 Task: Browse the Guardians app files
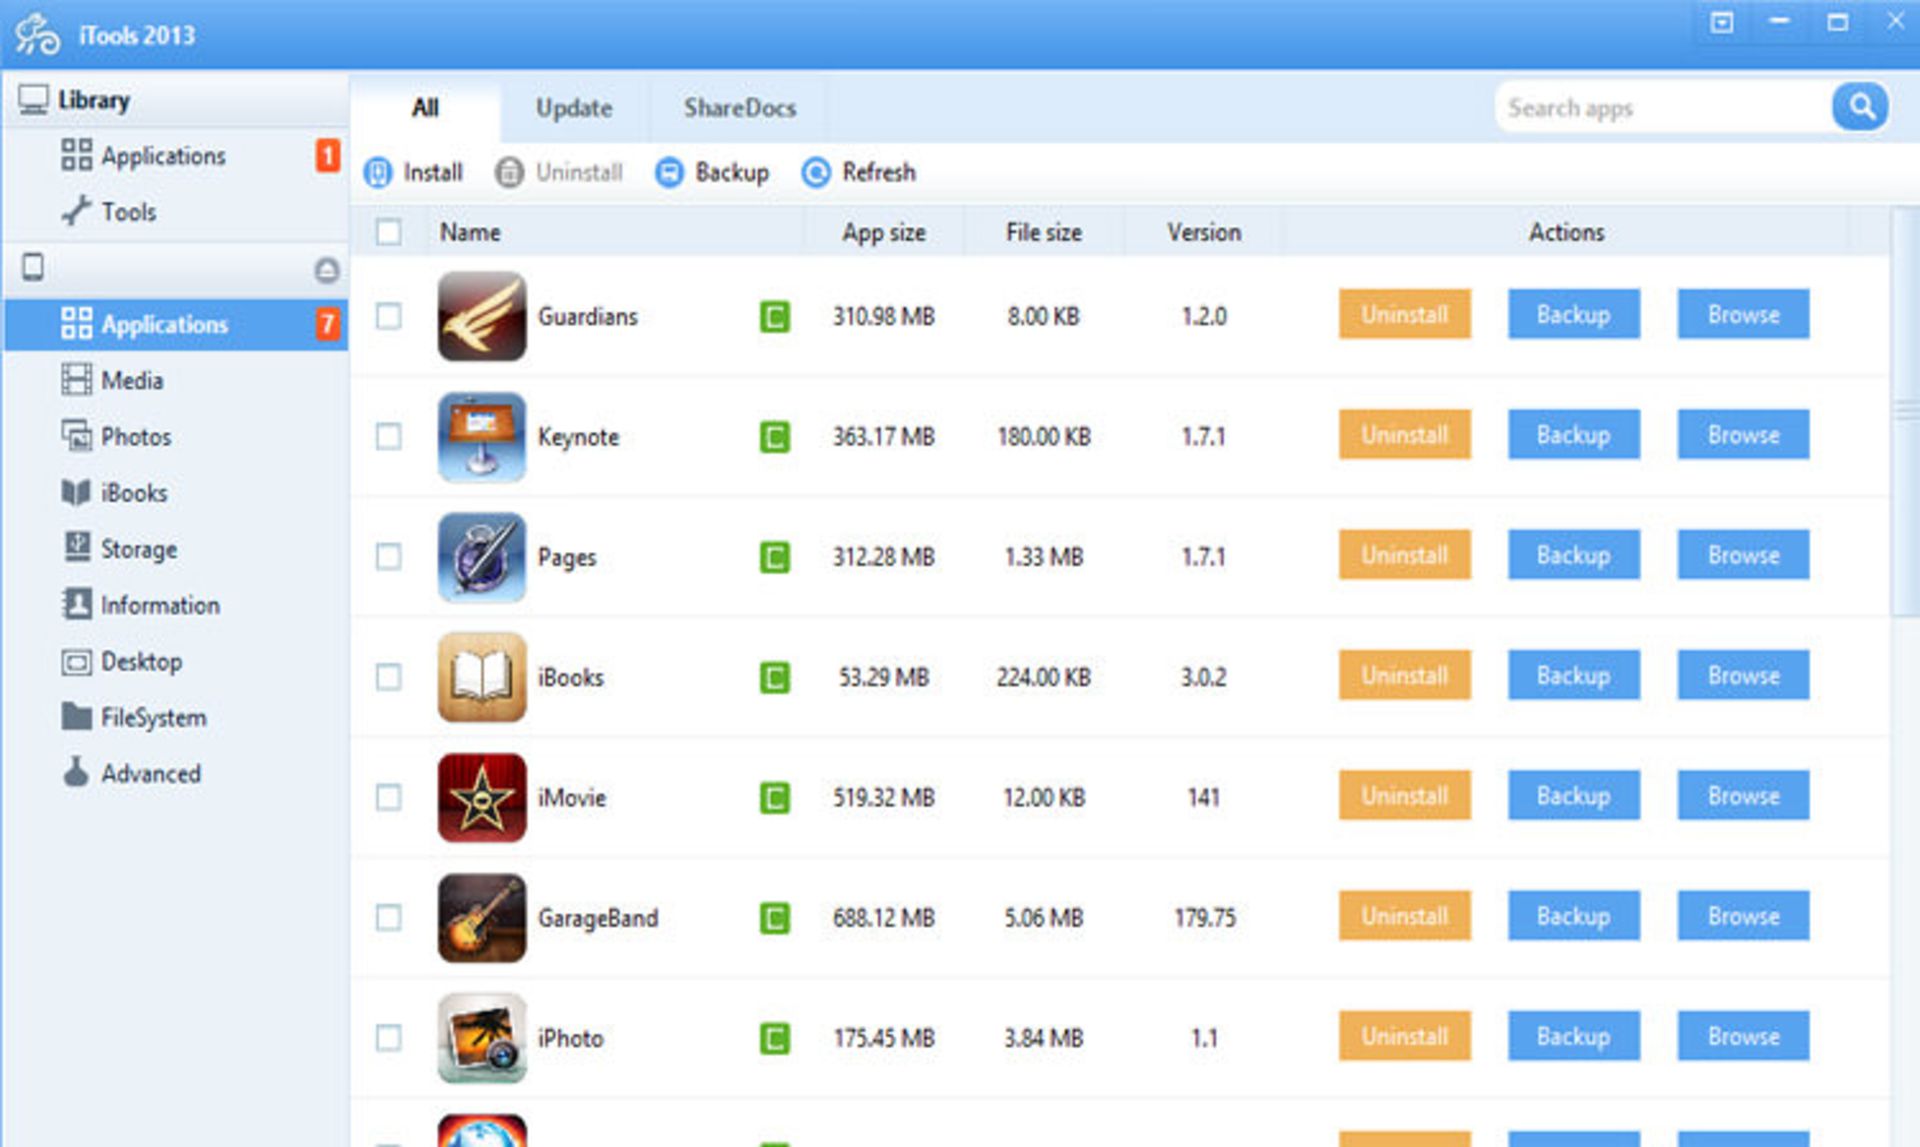pyautogui.click(x=1743, y=315)
